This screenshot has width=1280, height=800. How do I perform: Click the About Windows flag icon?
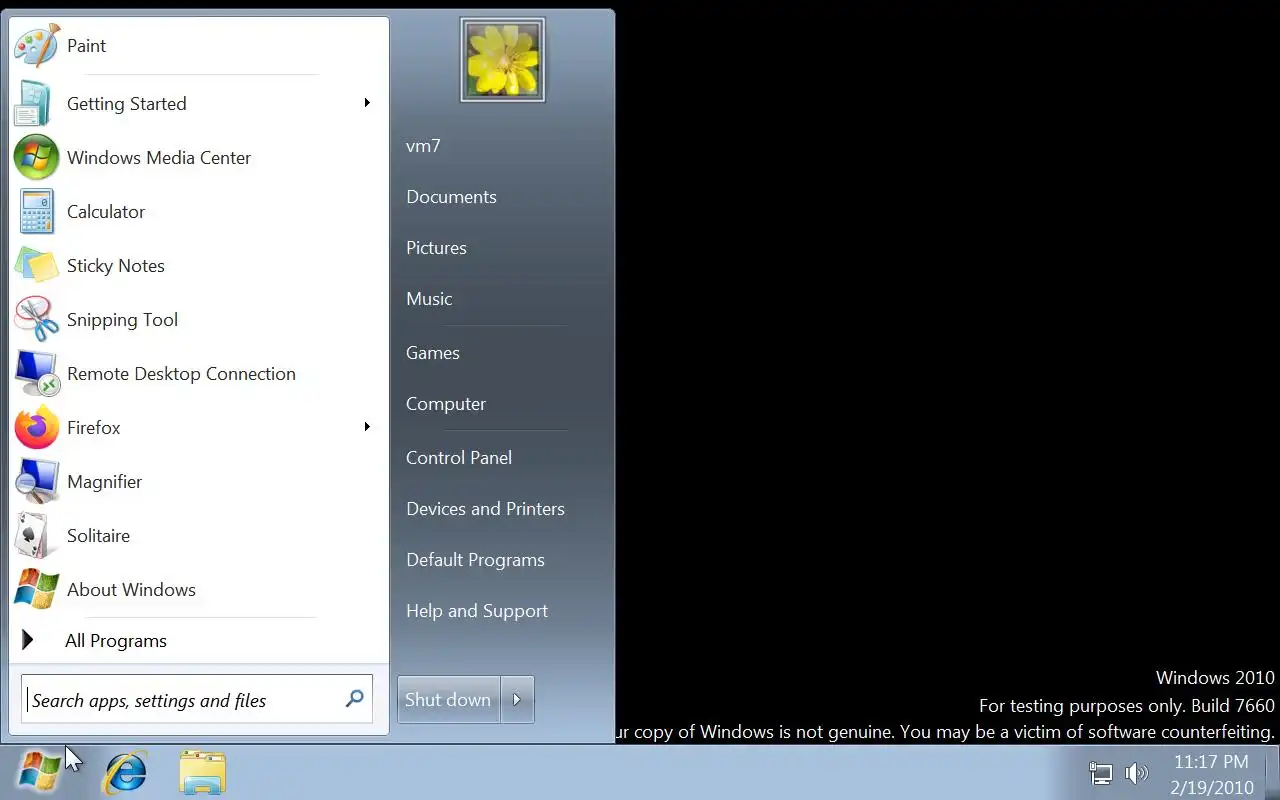click(x=37, y=589)
